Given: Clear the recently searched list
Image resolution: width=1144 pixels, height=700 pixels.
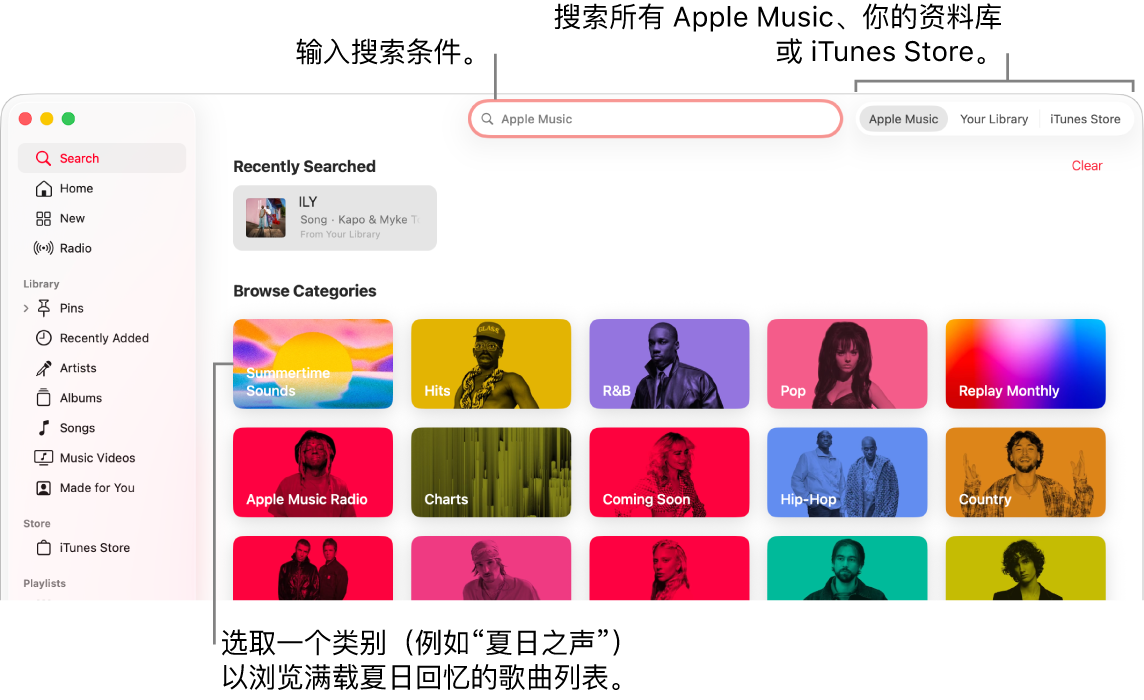Looking at the screenshot, I should click(x=1086, y=166).
